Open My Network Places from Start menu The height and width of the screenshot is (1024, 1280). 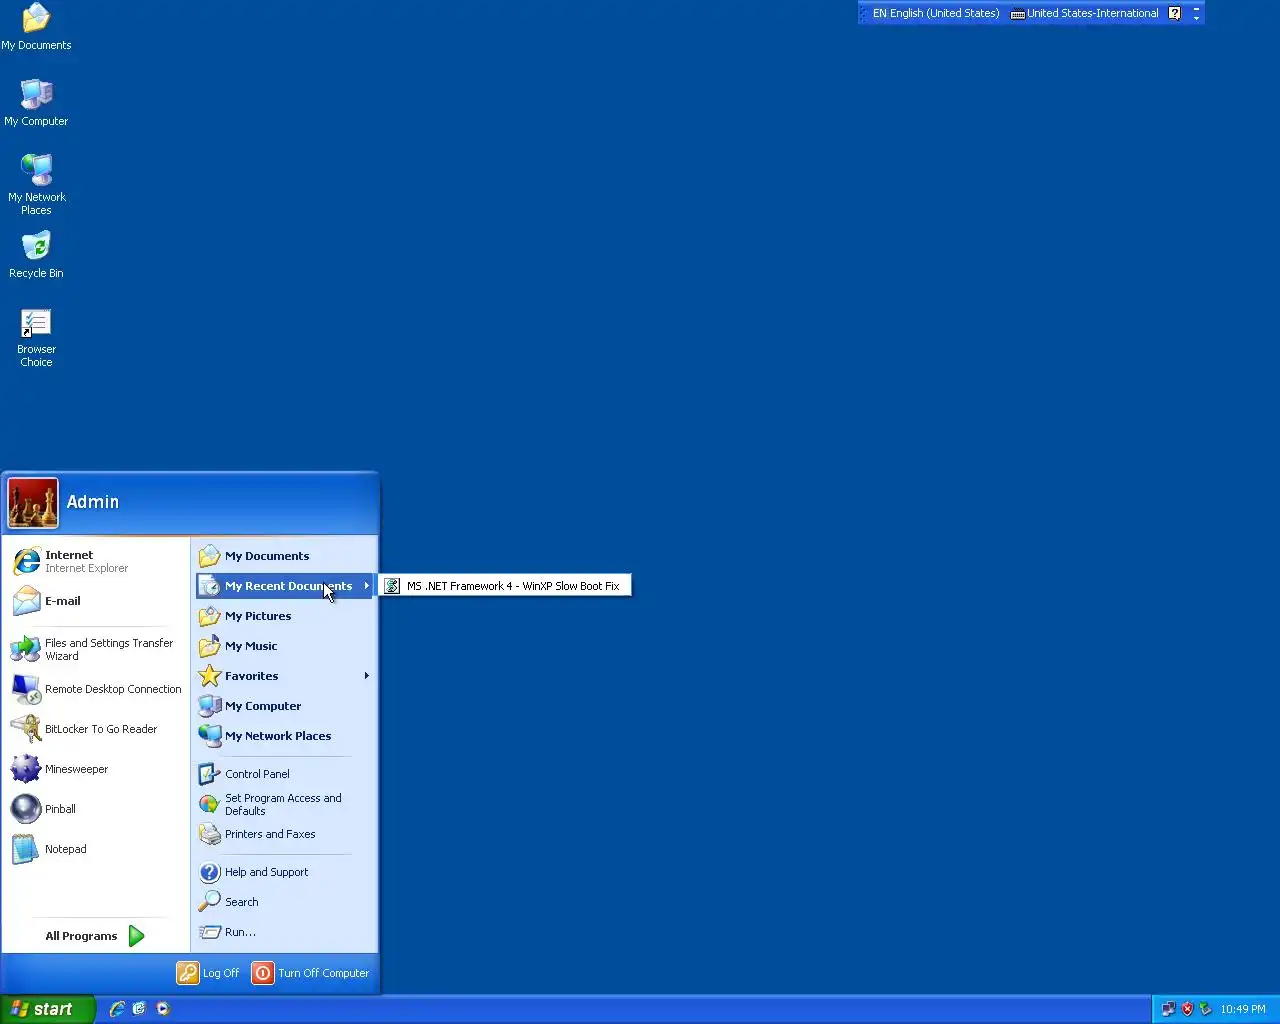click(285, 736)
